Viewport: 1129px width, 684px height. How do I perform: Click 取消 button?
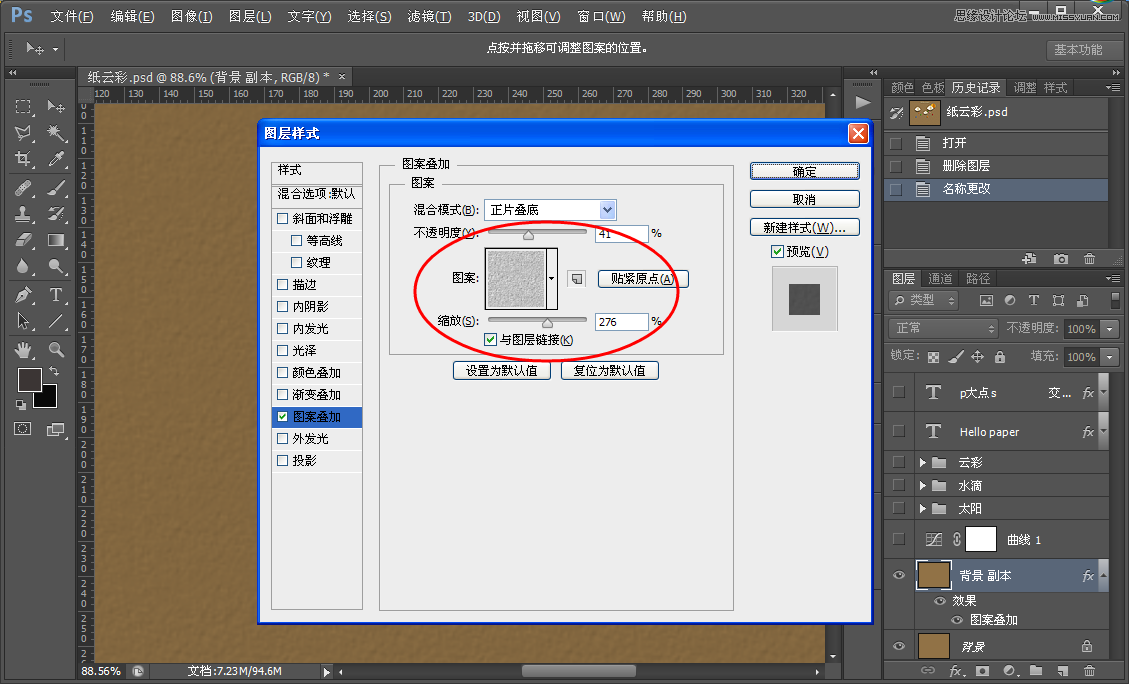[x=804, y=199]
